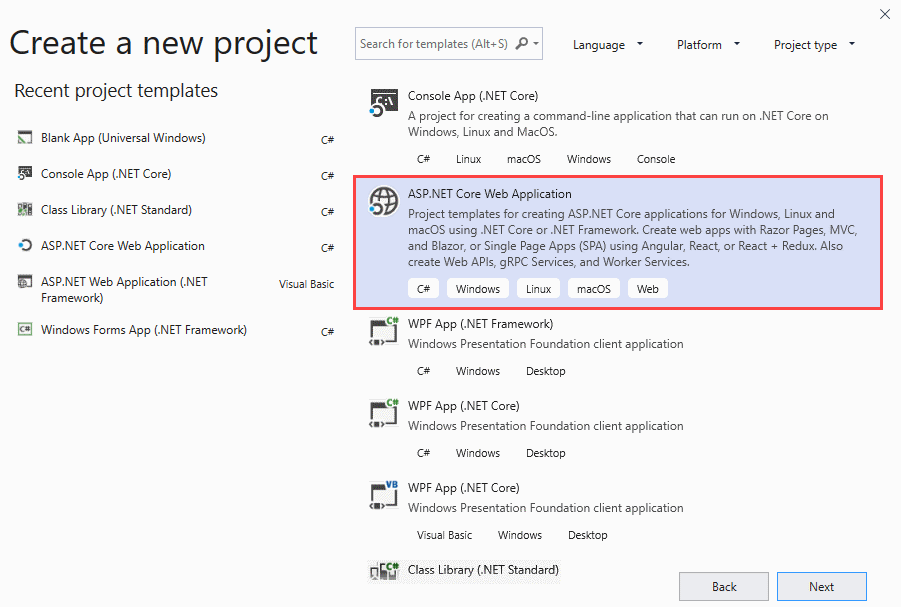Select recent Class Library (.NET Standard) template
Image resolution: width=901 pixels, height=607 pixels.
click(x=176, y=210)
